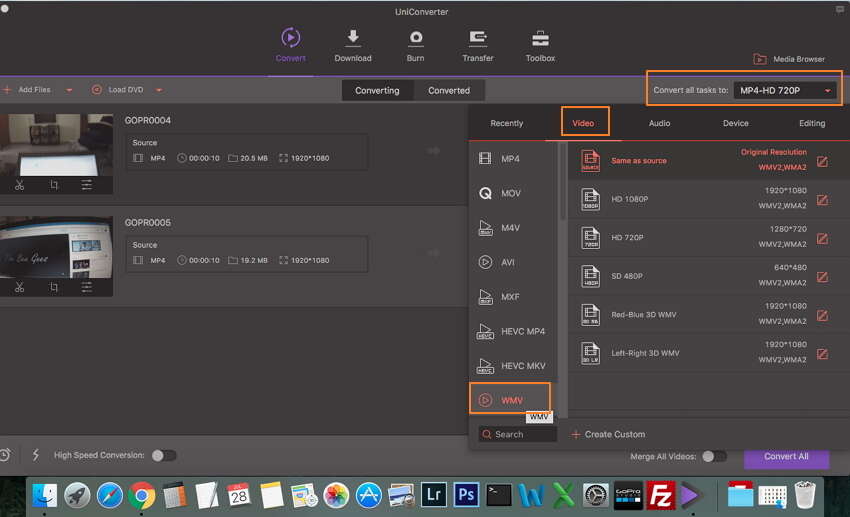This screenshot has height=517, width=850.
Task: Click the lightning bolt high speed icon
Action: [x=36, y=455]
